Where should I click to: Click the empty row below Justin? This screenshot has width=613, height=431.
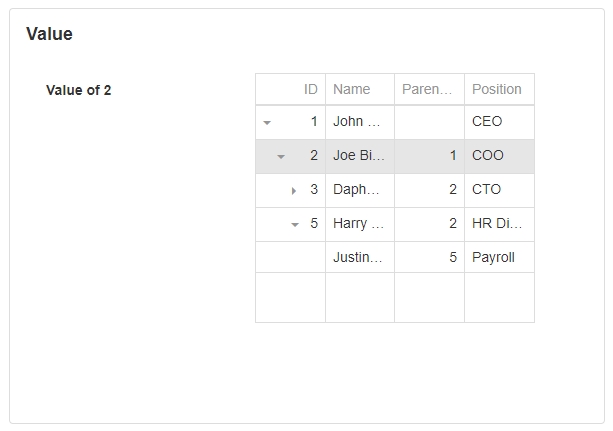394,297
